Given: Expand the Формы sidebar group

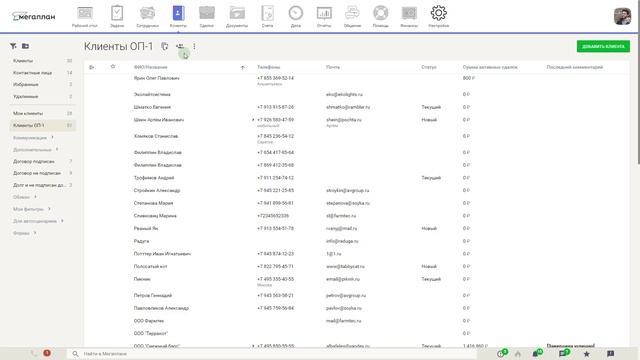Looking at the screenshot, I should (x=24, y=233).
